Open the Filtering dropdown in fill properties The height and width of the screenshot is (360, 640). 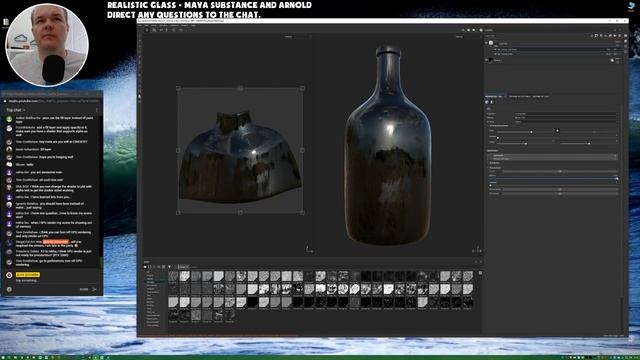(x=565, y=118)
